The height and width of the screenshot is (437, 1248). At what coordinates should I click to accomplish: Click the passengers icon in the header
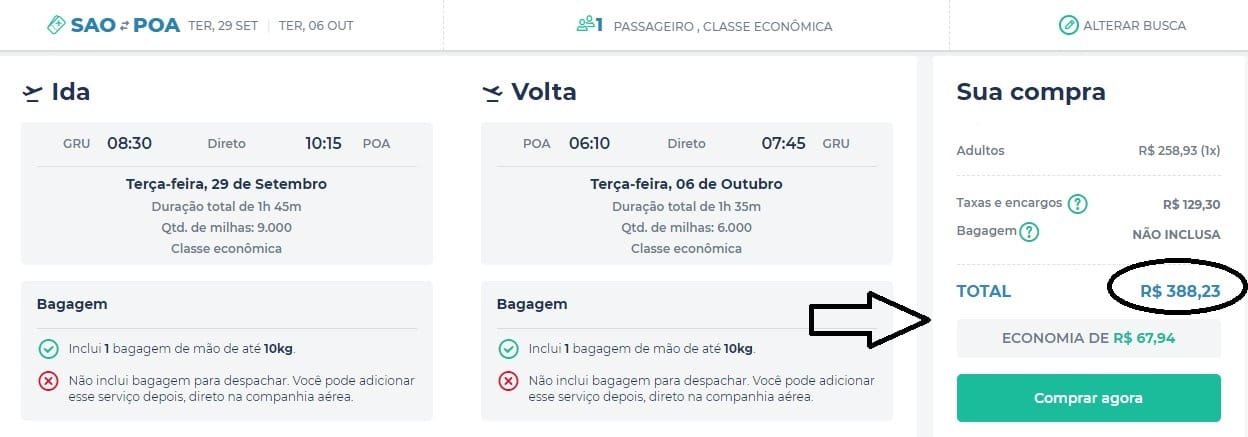(588, 24)
